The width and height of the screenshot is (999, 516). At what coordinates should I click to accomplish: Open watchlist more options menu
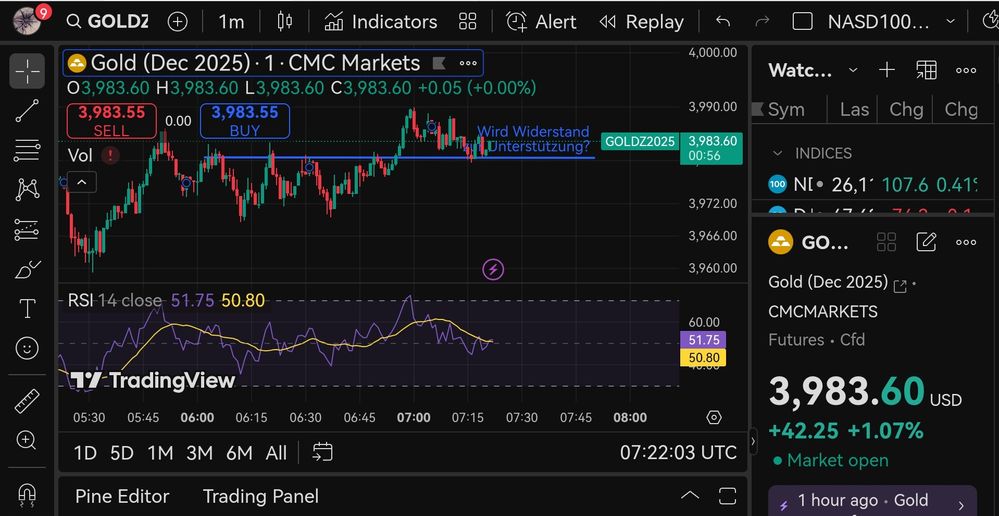[x=966, y=70]
